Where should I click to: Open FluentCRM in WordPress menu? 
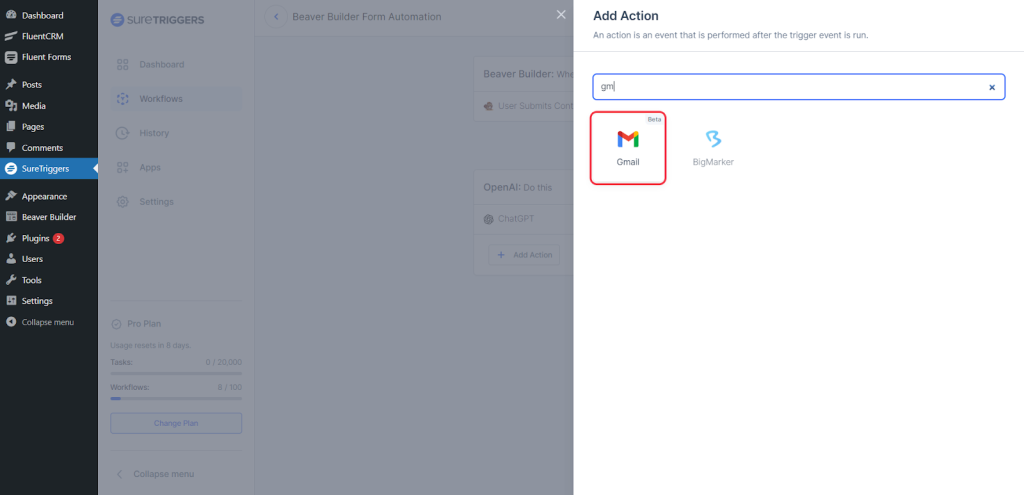tap(44, 36)
